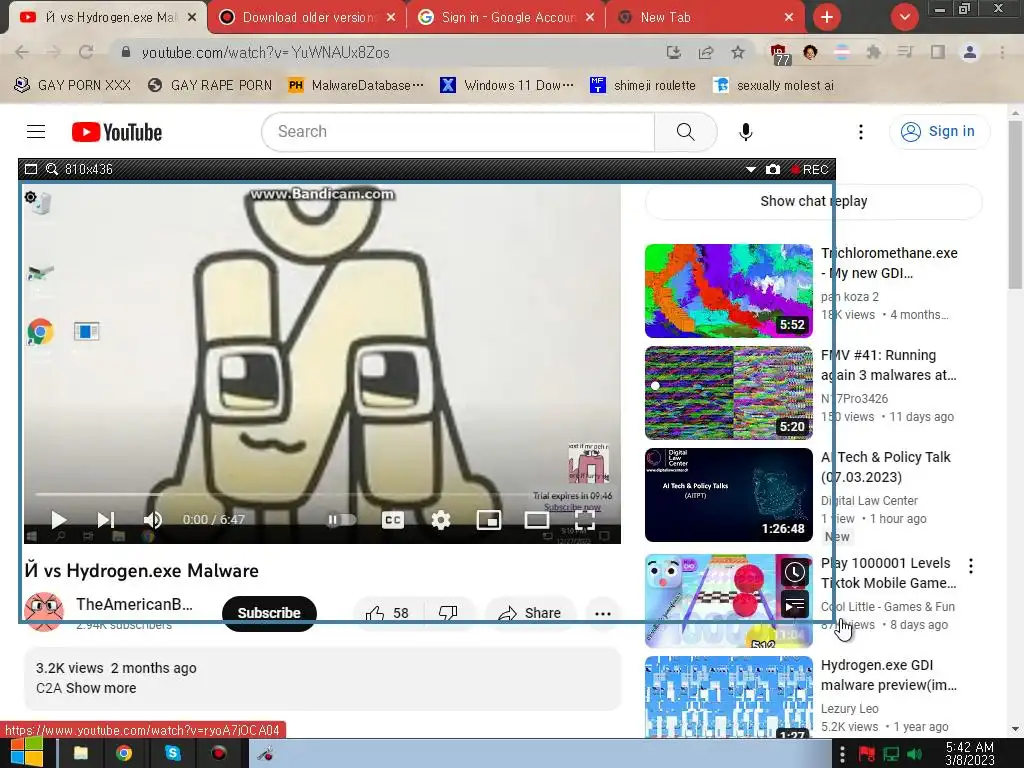Toggle the autoplay switch in the player

(x=342, y=520)
